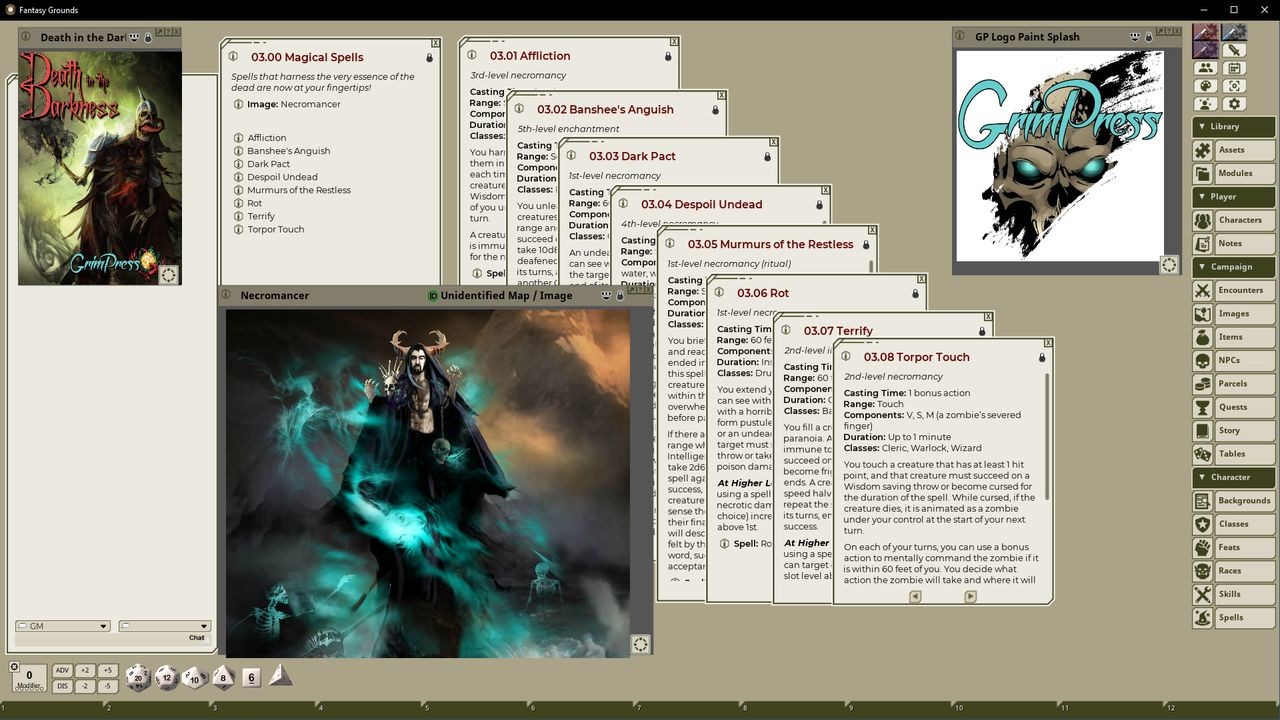This screenshot has height=720, width=1280.
Task: Roll the d12 die
Action: tap(167, 676)
